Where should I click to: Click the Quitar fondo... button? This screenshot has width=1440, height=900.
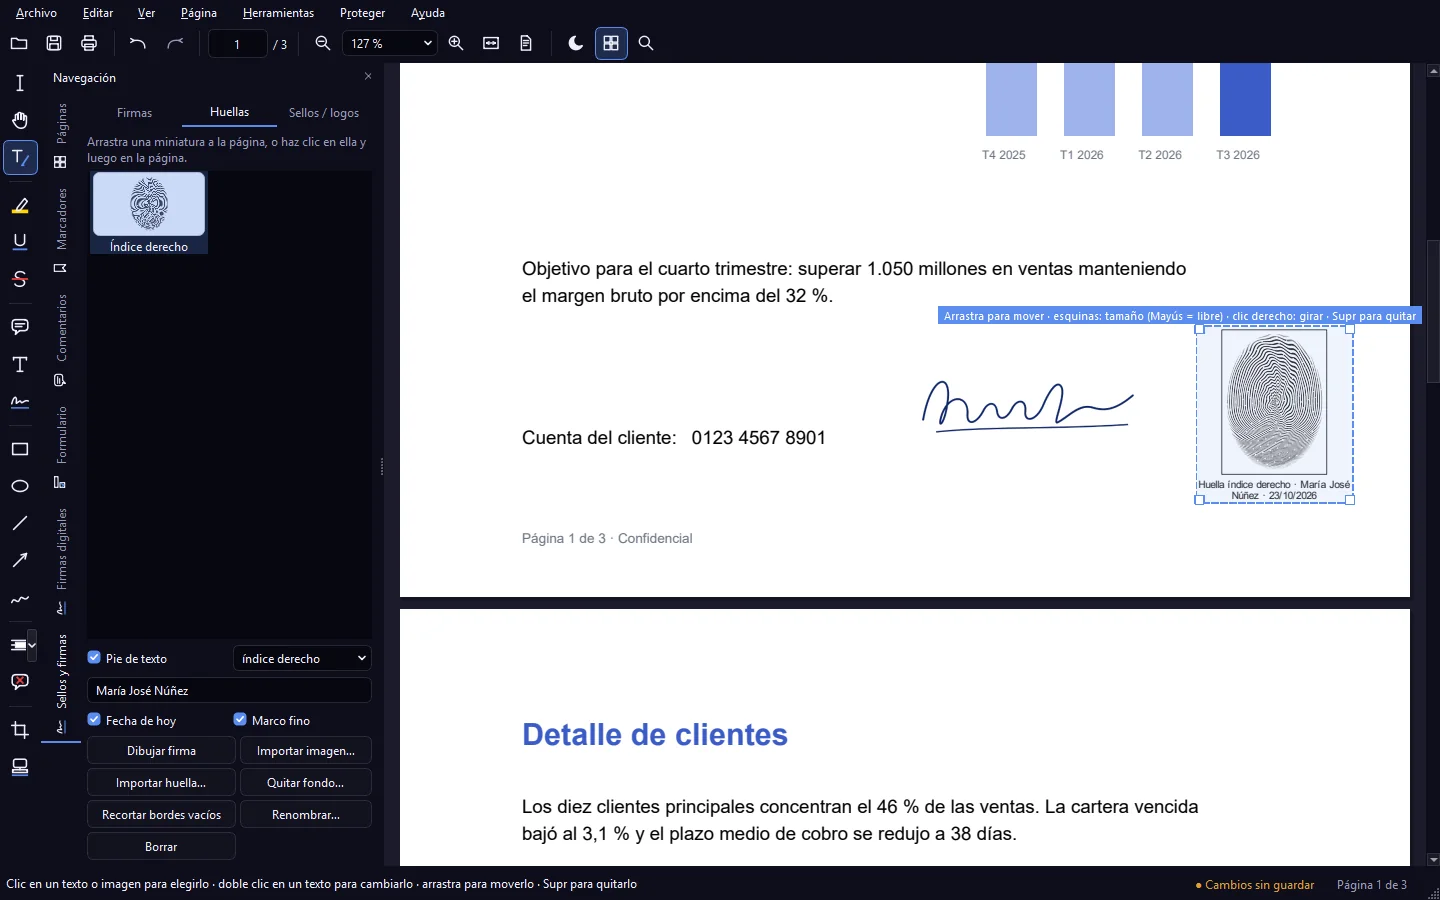pyautogui.click(x=306, y=783)
